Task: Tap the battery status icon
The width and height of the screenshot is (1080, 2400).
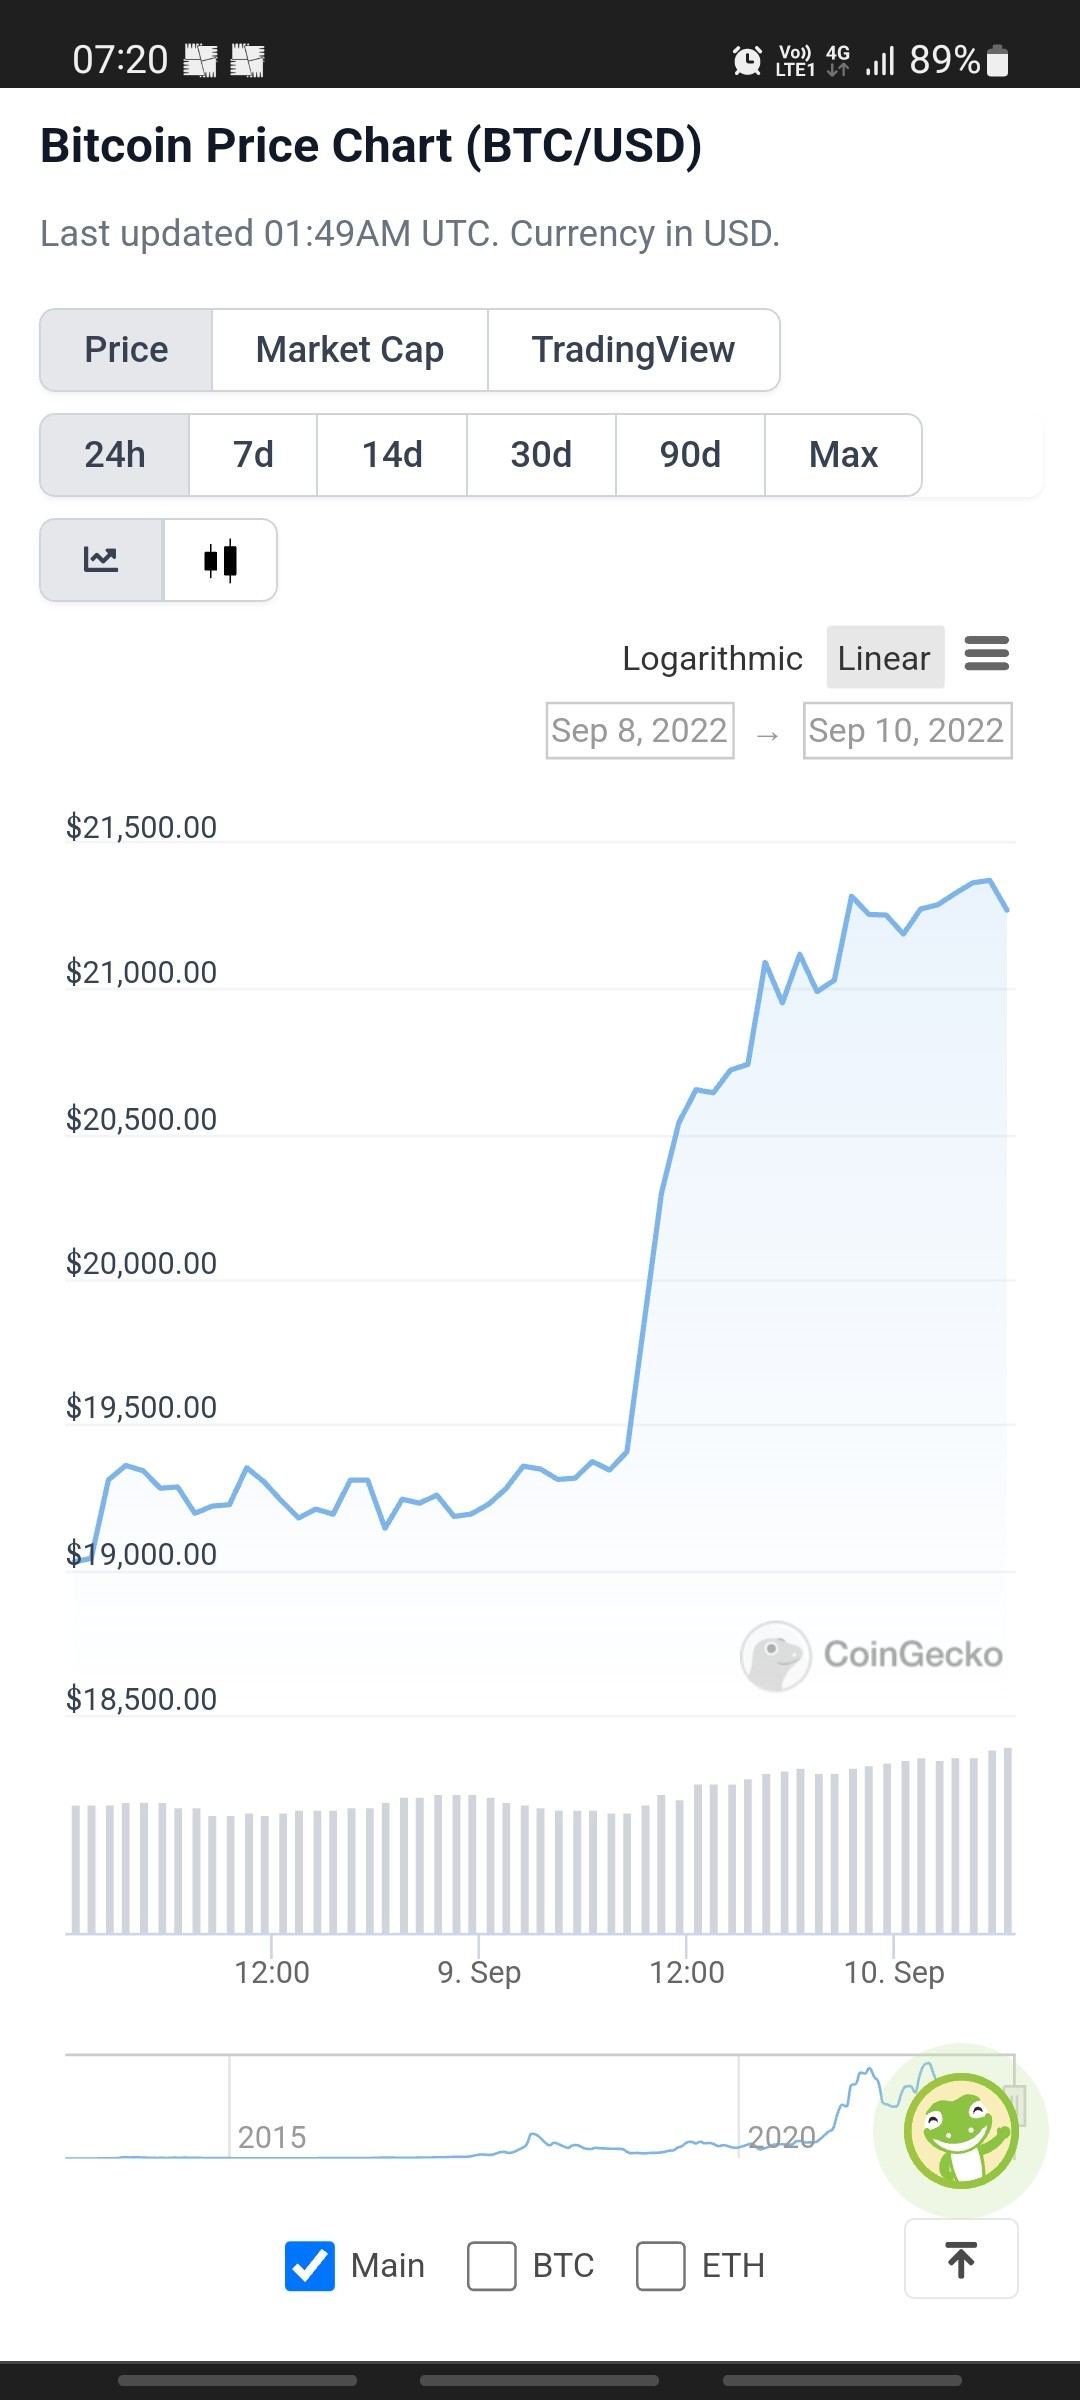Action: coord(997,61)
